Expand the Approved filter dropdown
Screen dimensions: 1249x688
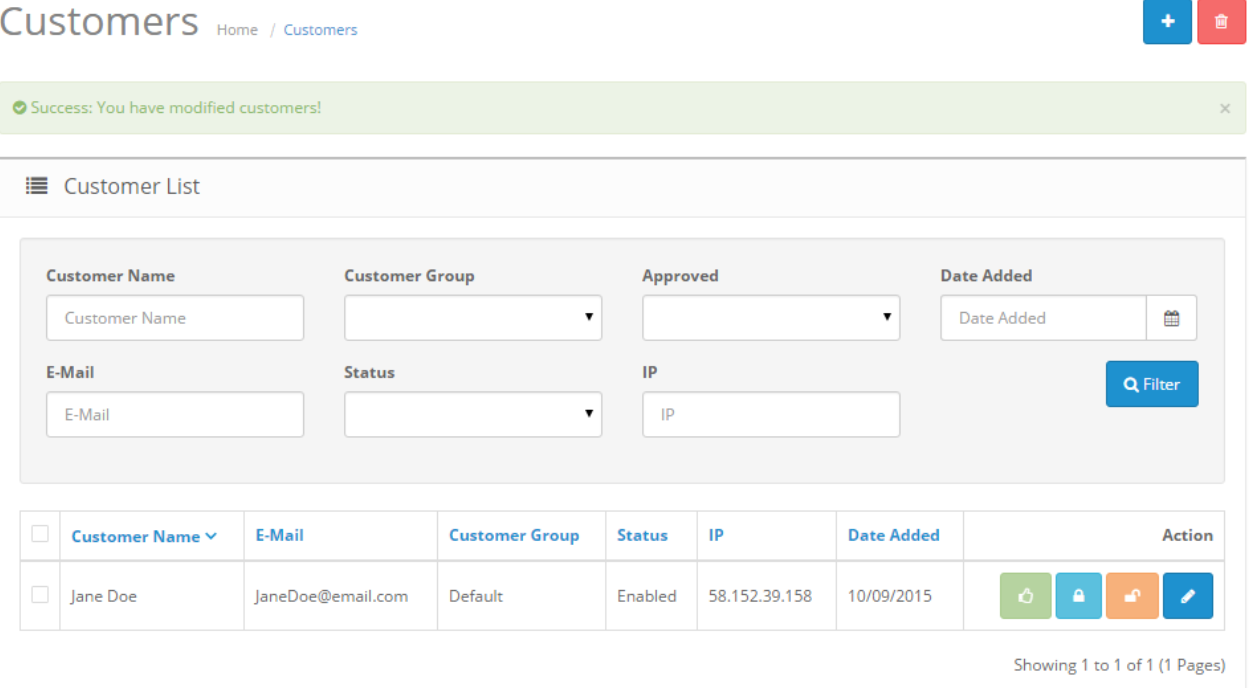pyautogui.click(x=771, y=318)
